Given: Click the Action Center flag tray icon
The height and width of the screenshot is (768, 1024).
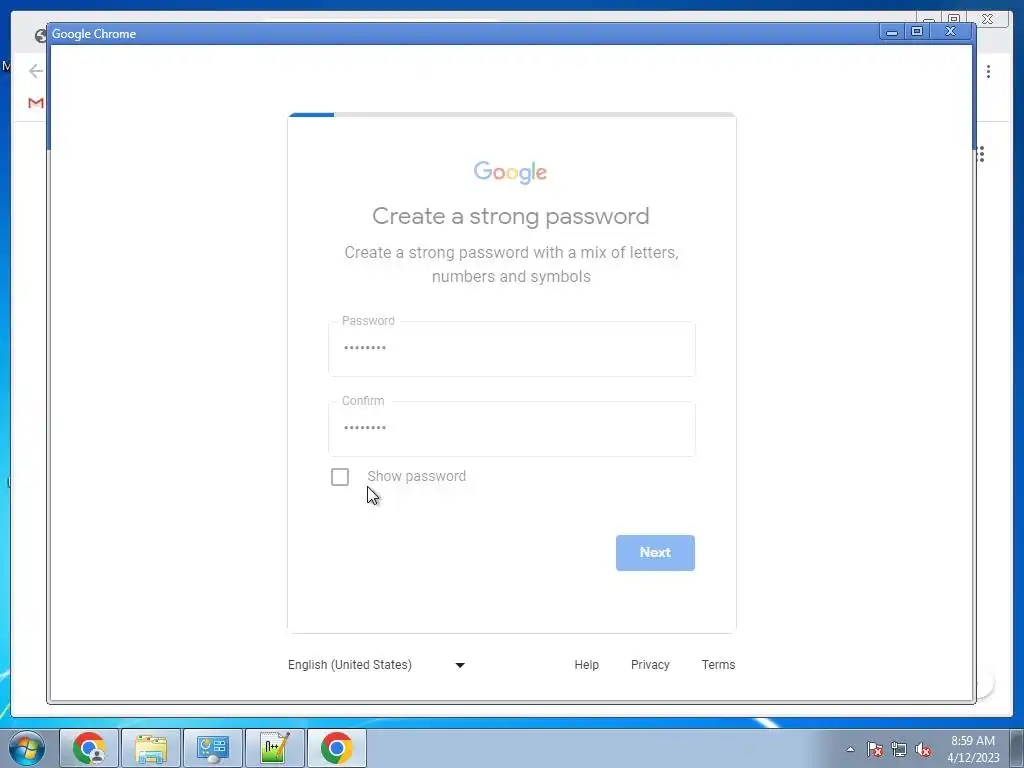Looking at the screenshot, I should 875,749.
